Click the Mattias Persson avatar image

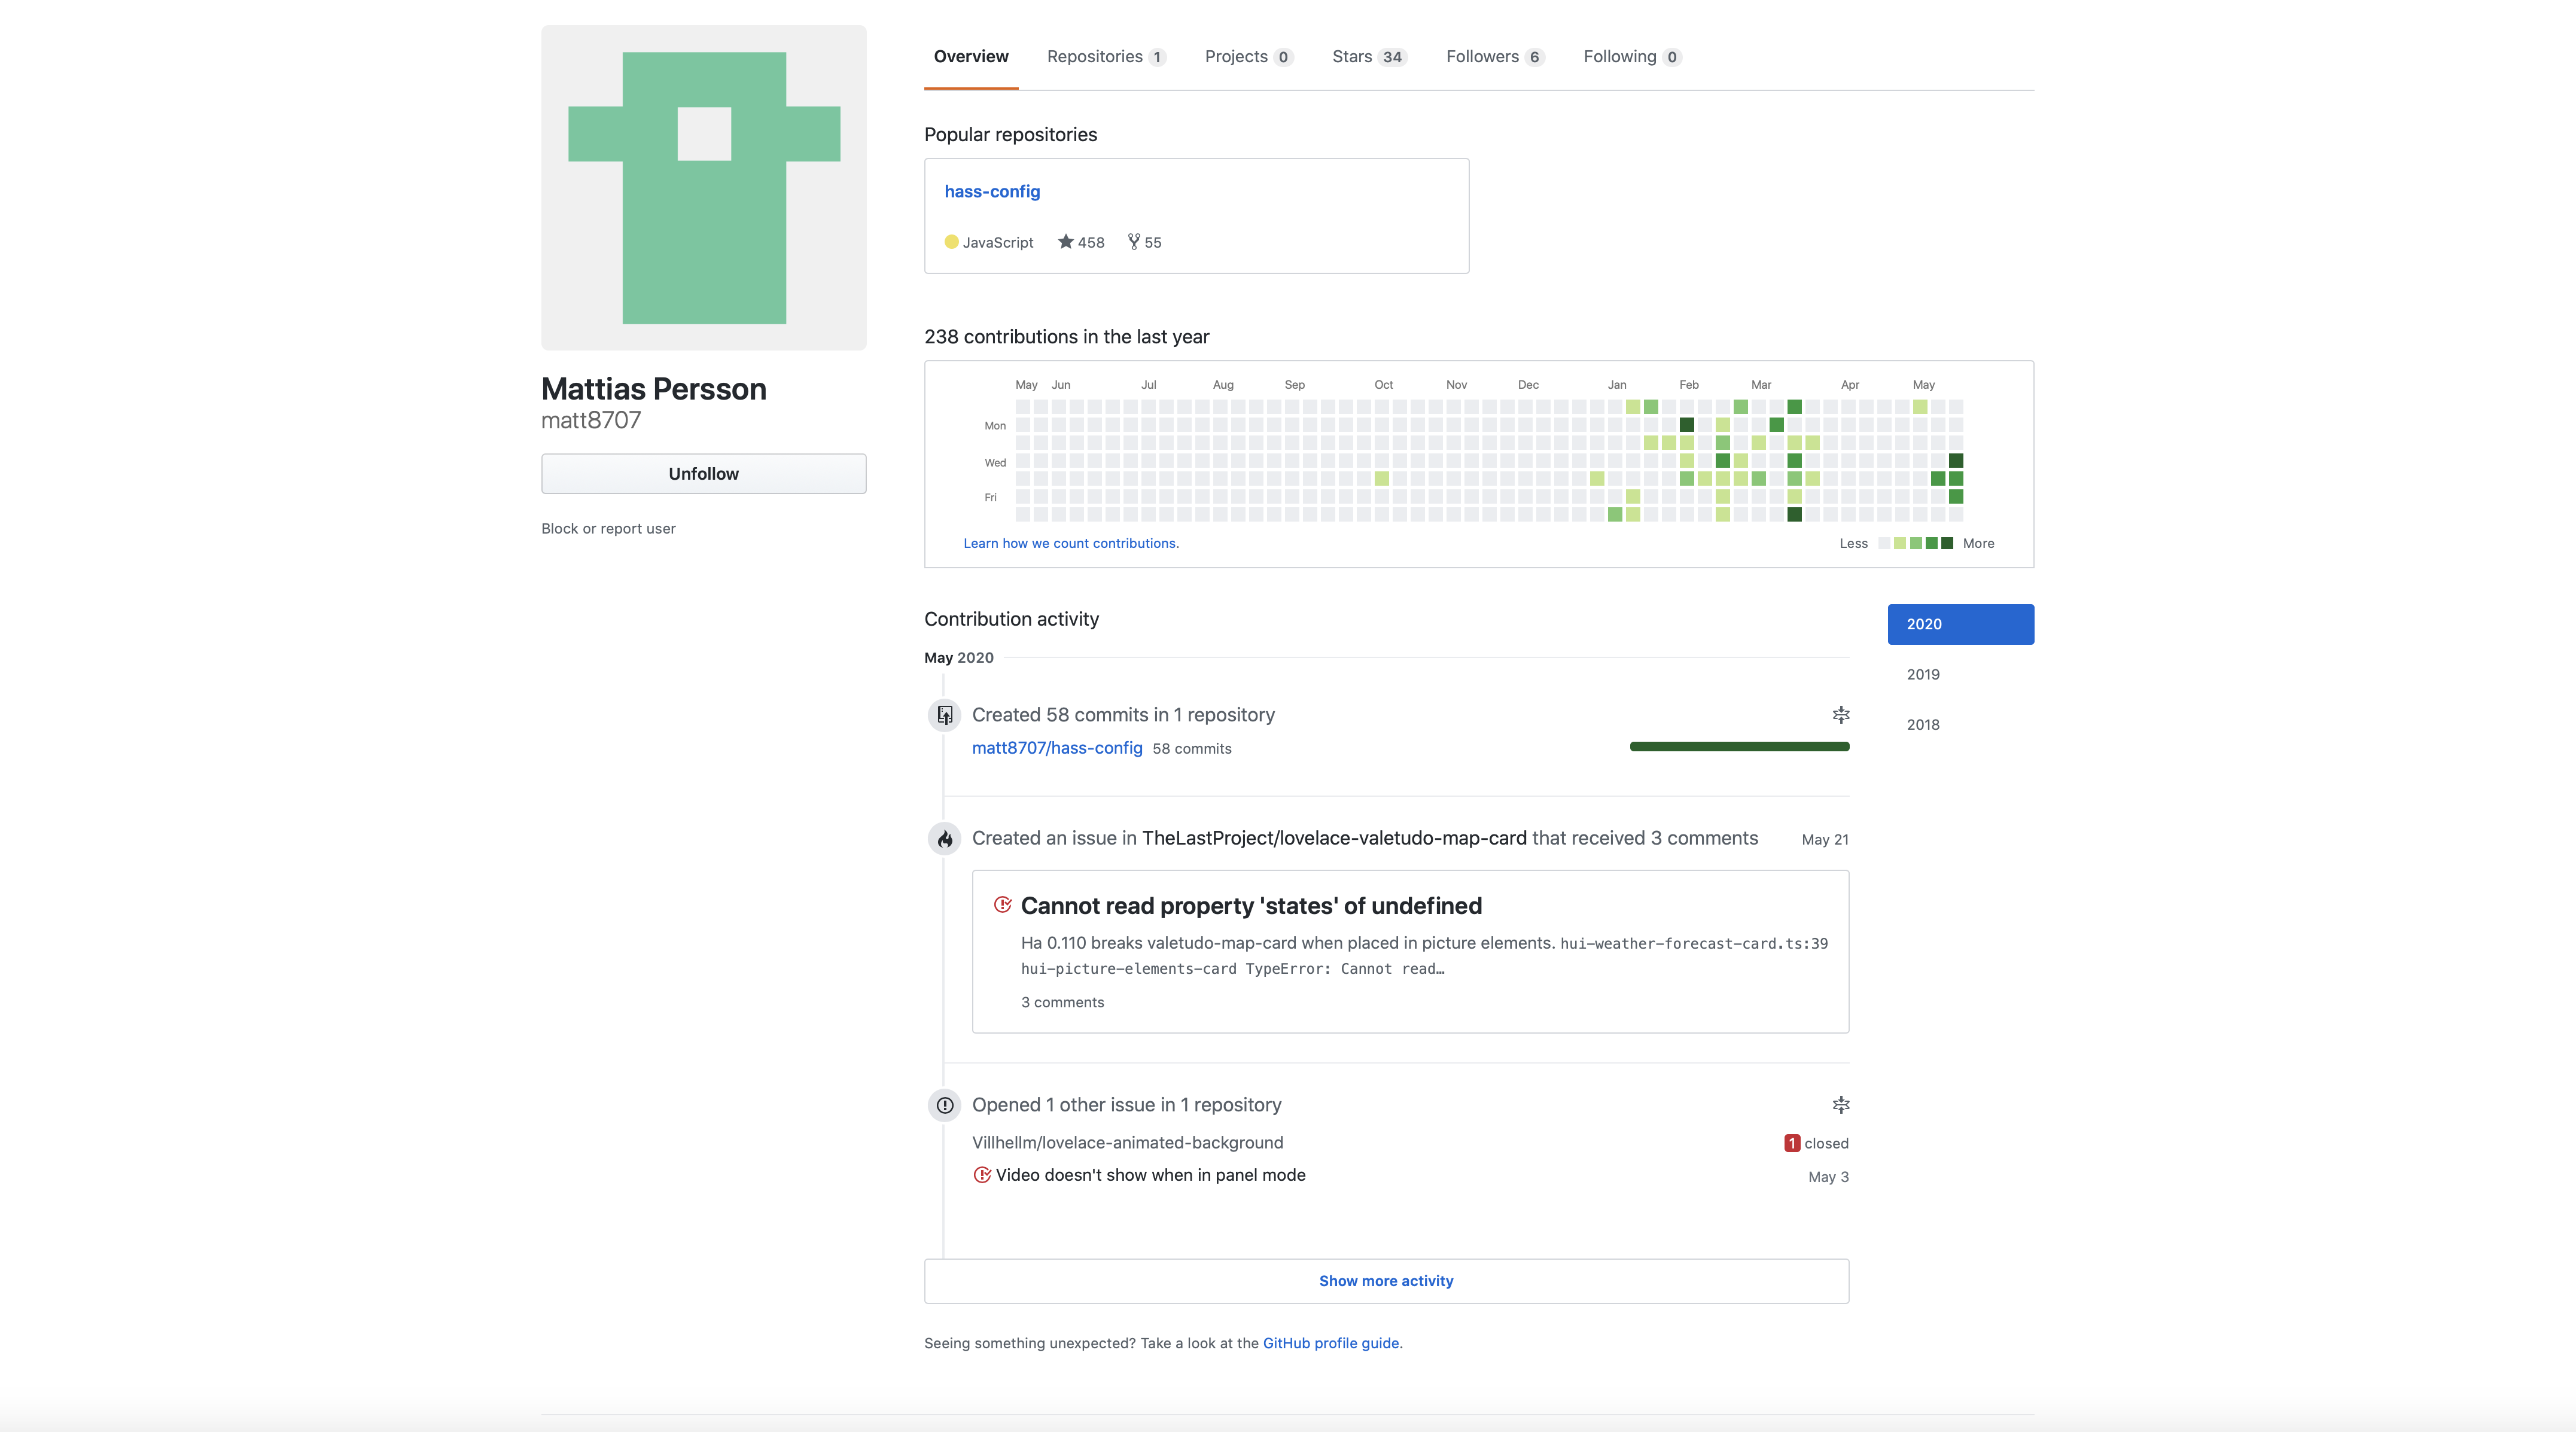pyautogui.click(x=703, y=188)
